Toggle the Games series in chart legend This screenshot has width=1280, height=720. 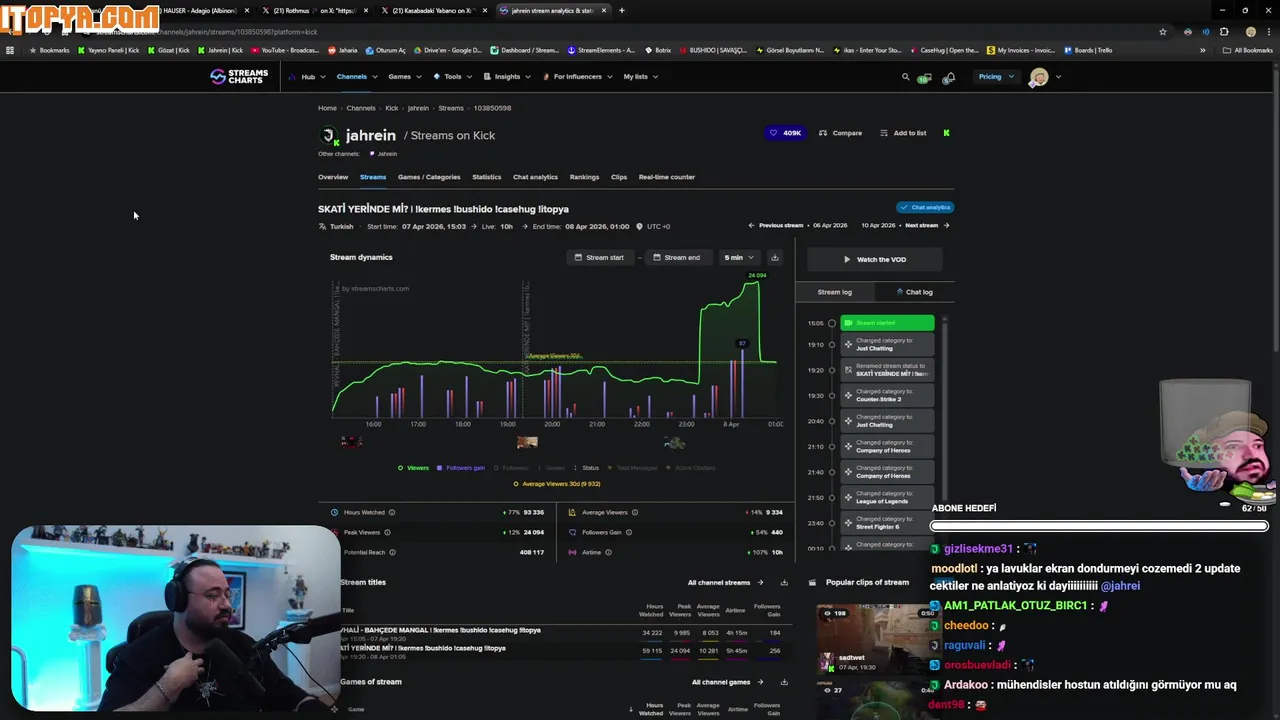coord(551,468)
